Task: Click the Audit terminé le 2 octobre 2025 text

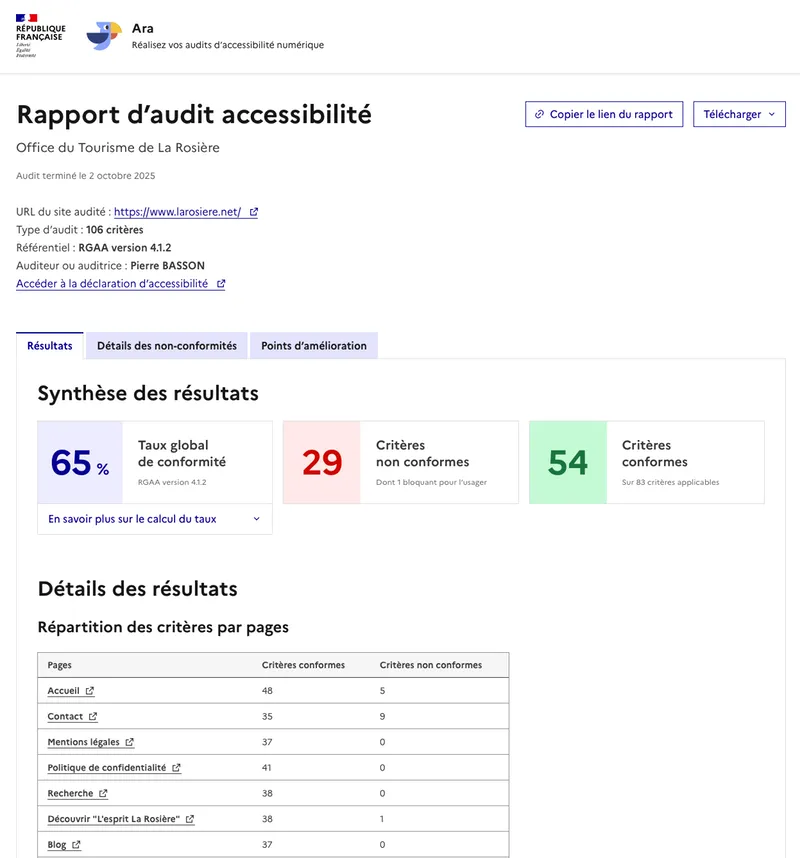Action: pos(85,176)
